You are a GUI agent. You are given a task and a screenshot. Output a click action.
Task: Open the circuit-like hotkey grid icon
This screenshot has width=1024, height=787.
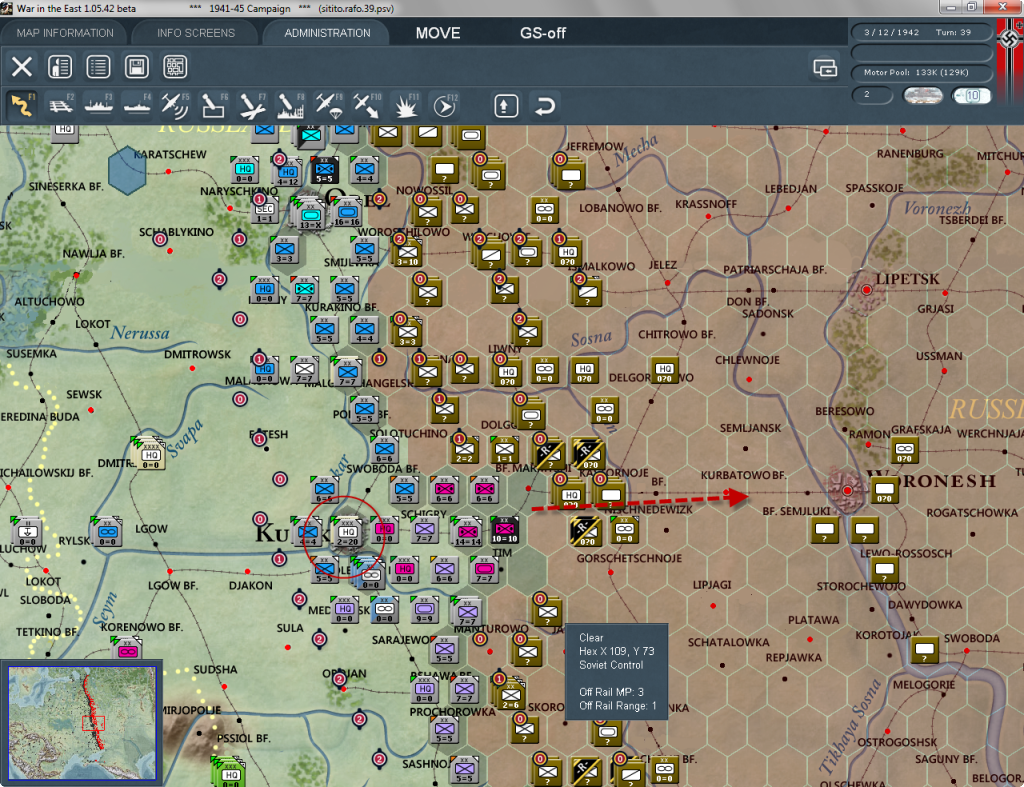tap(175, 67)
